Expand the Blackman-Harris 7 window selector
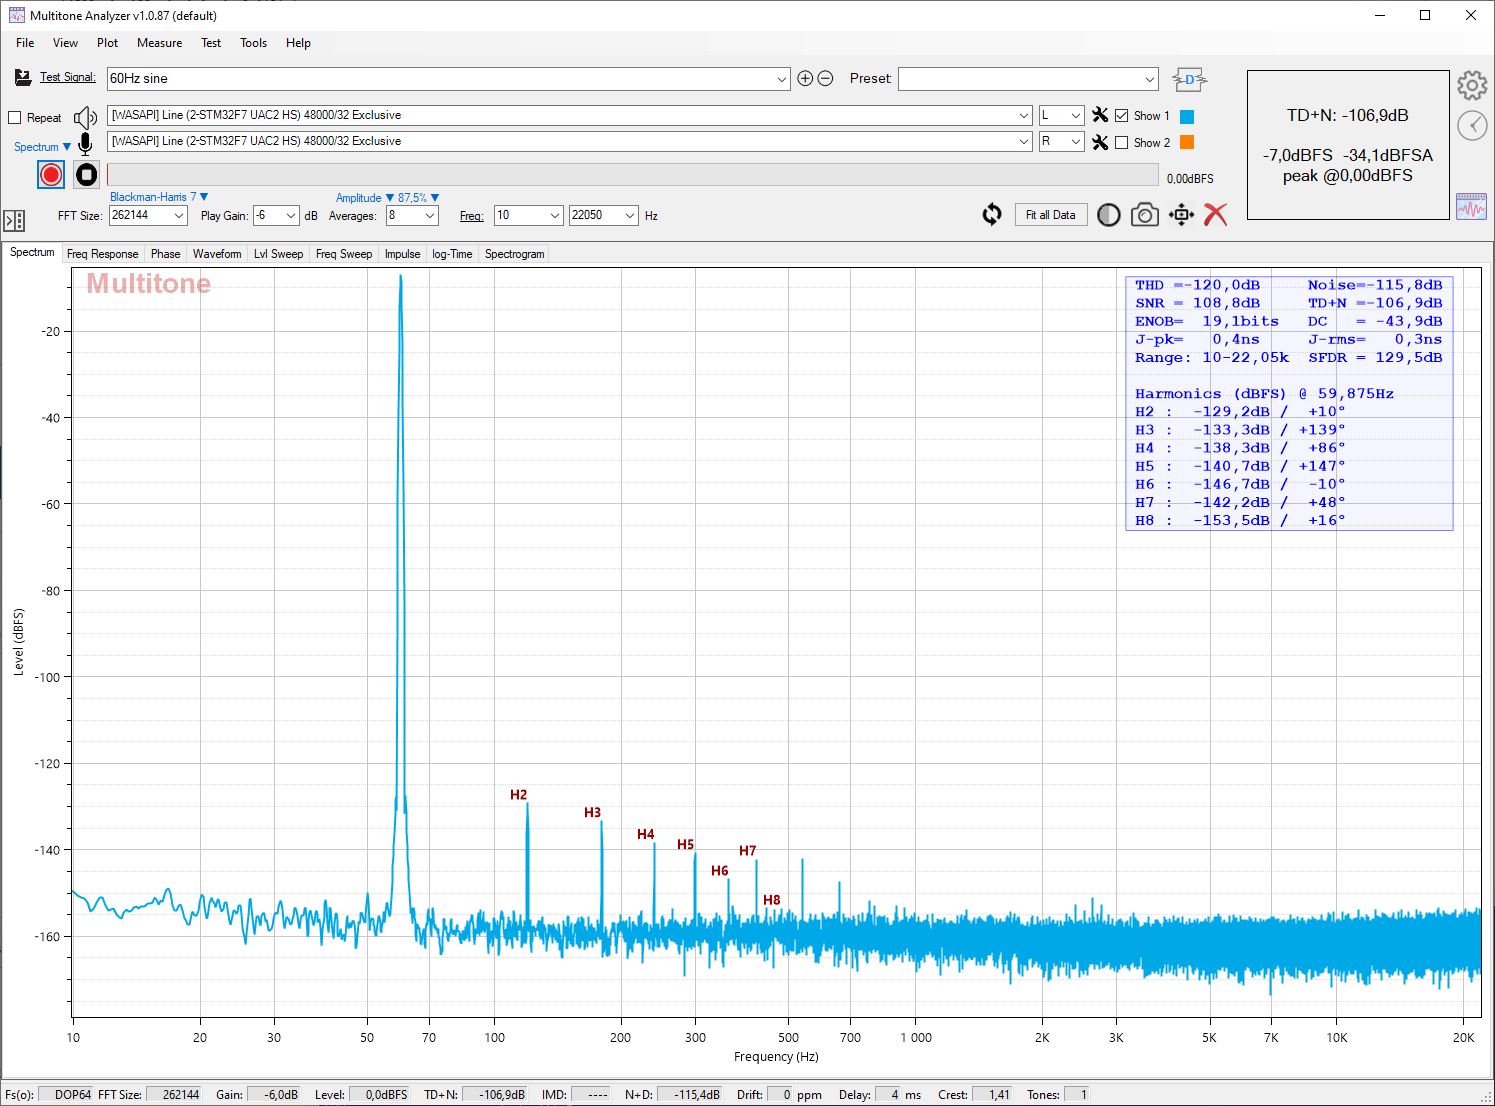 pos(159,197)
